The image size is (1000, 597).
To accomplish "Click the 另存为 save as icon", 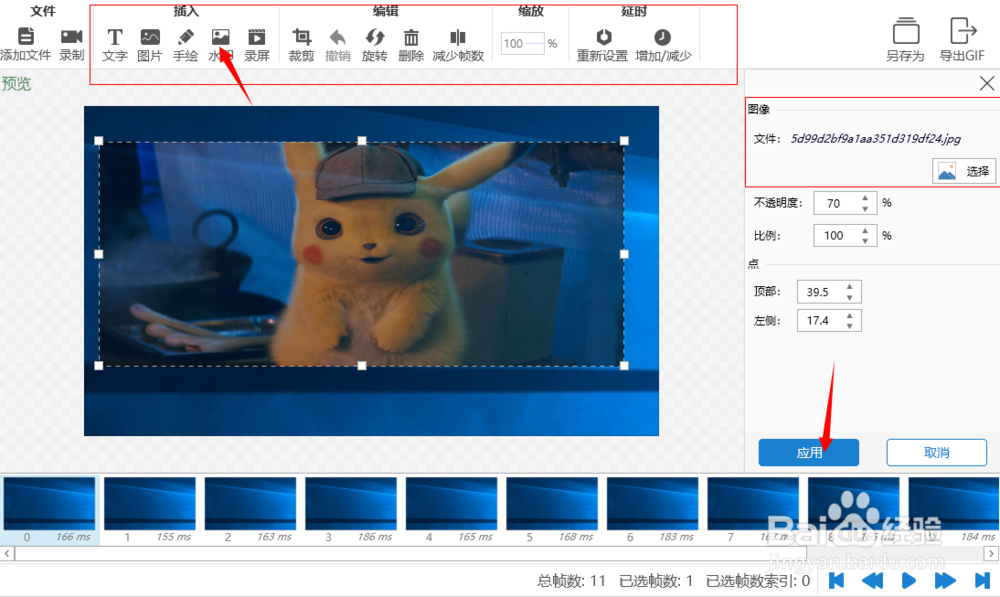I will 906,31.
